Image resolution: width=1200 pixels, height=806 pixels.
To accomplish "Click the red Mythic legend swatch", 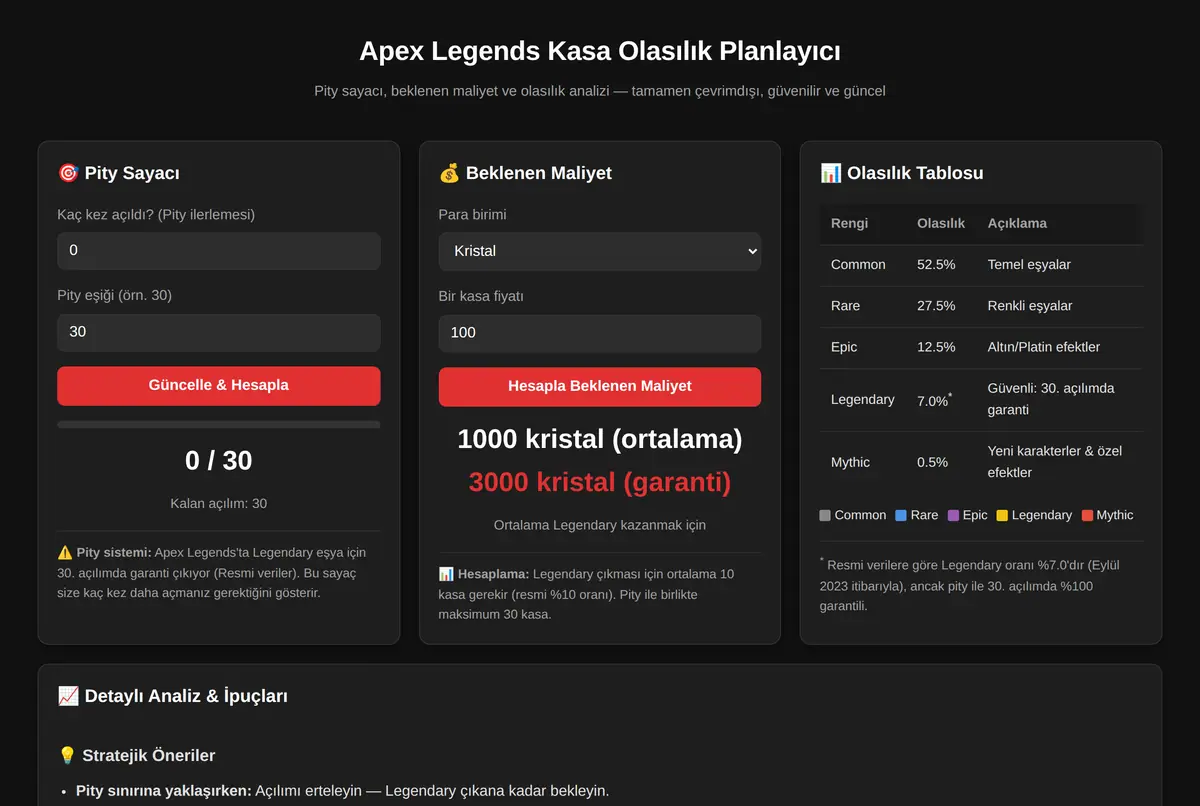I will pyautogui.click(x=1087, y=515).
